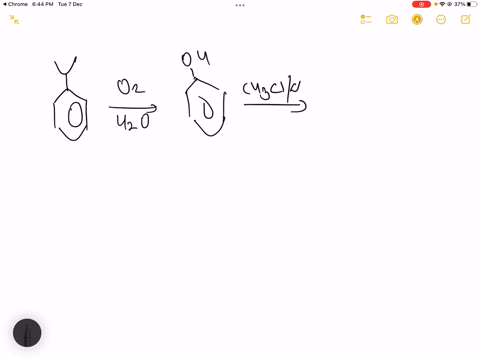Tap the red screen recording indicator

tap(421, 4)
